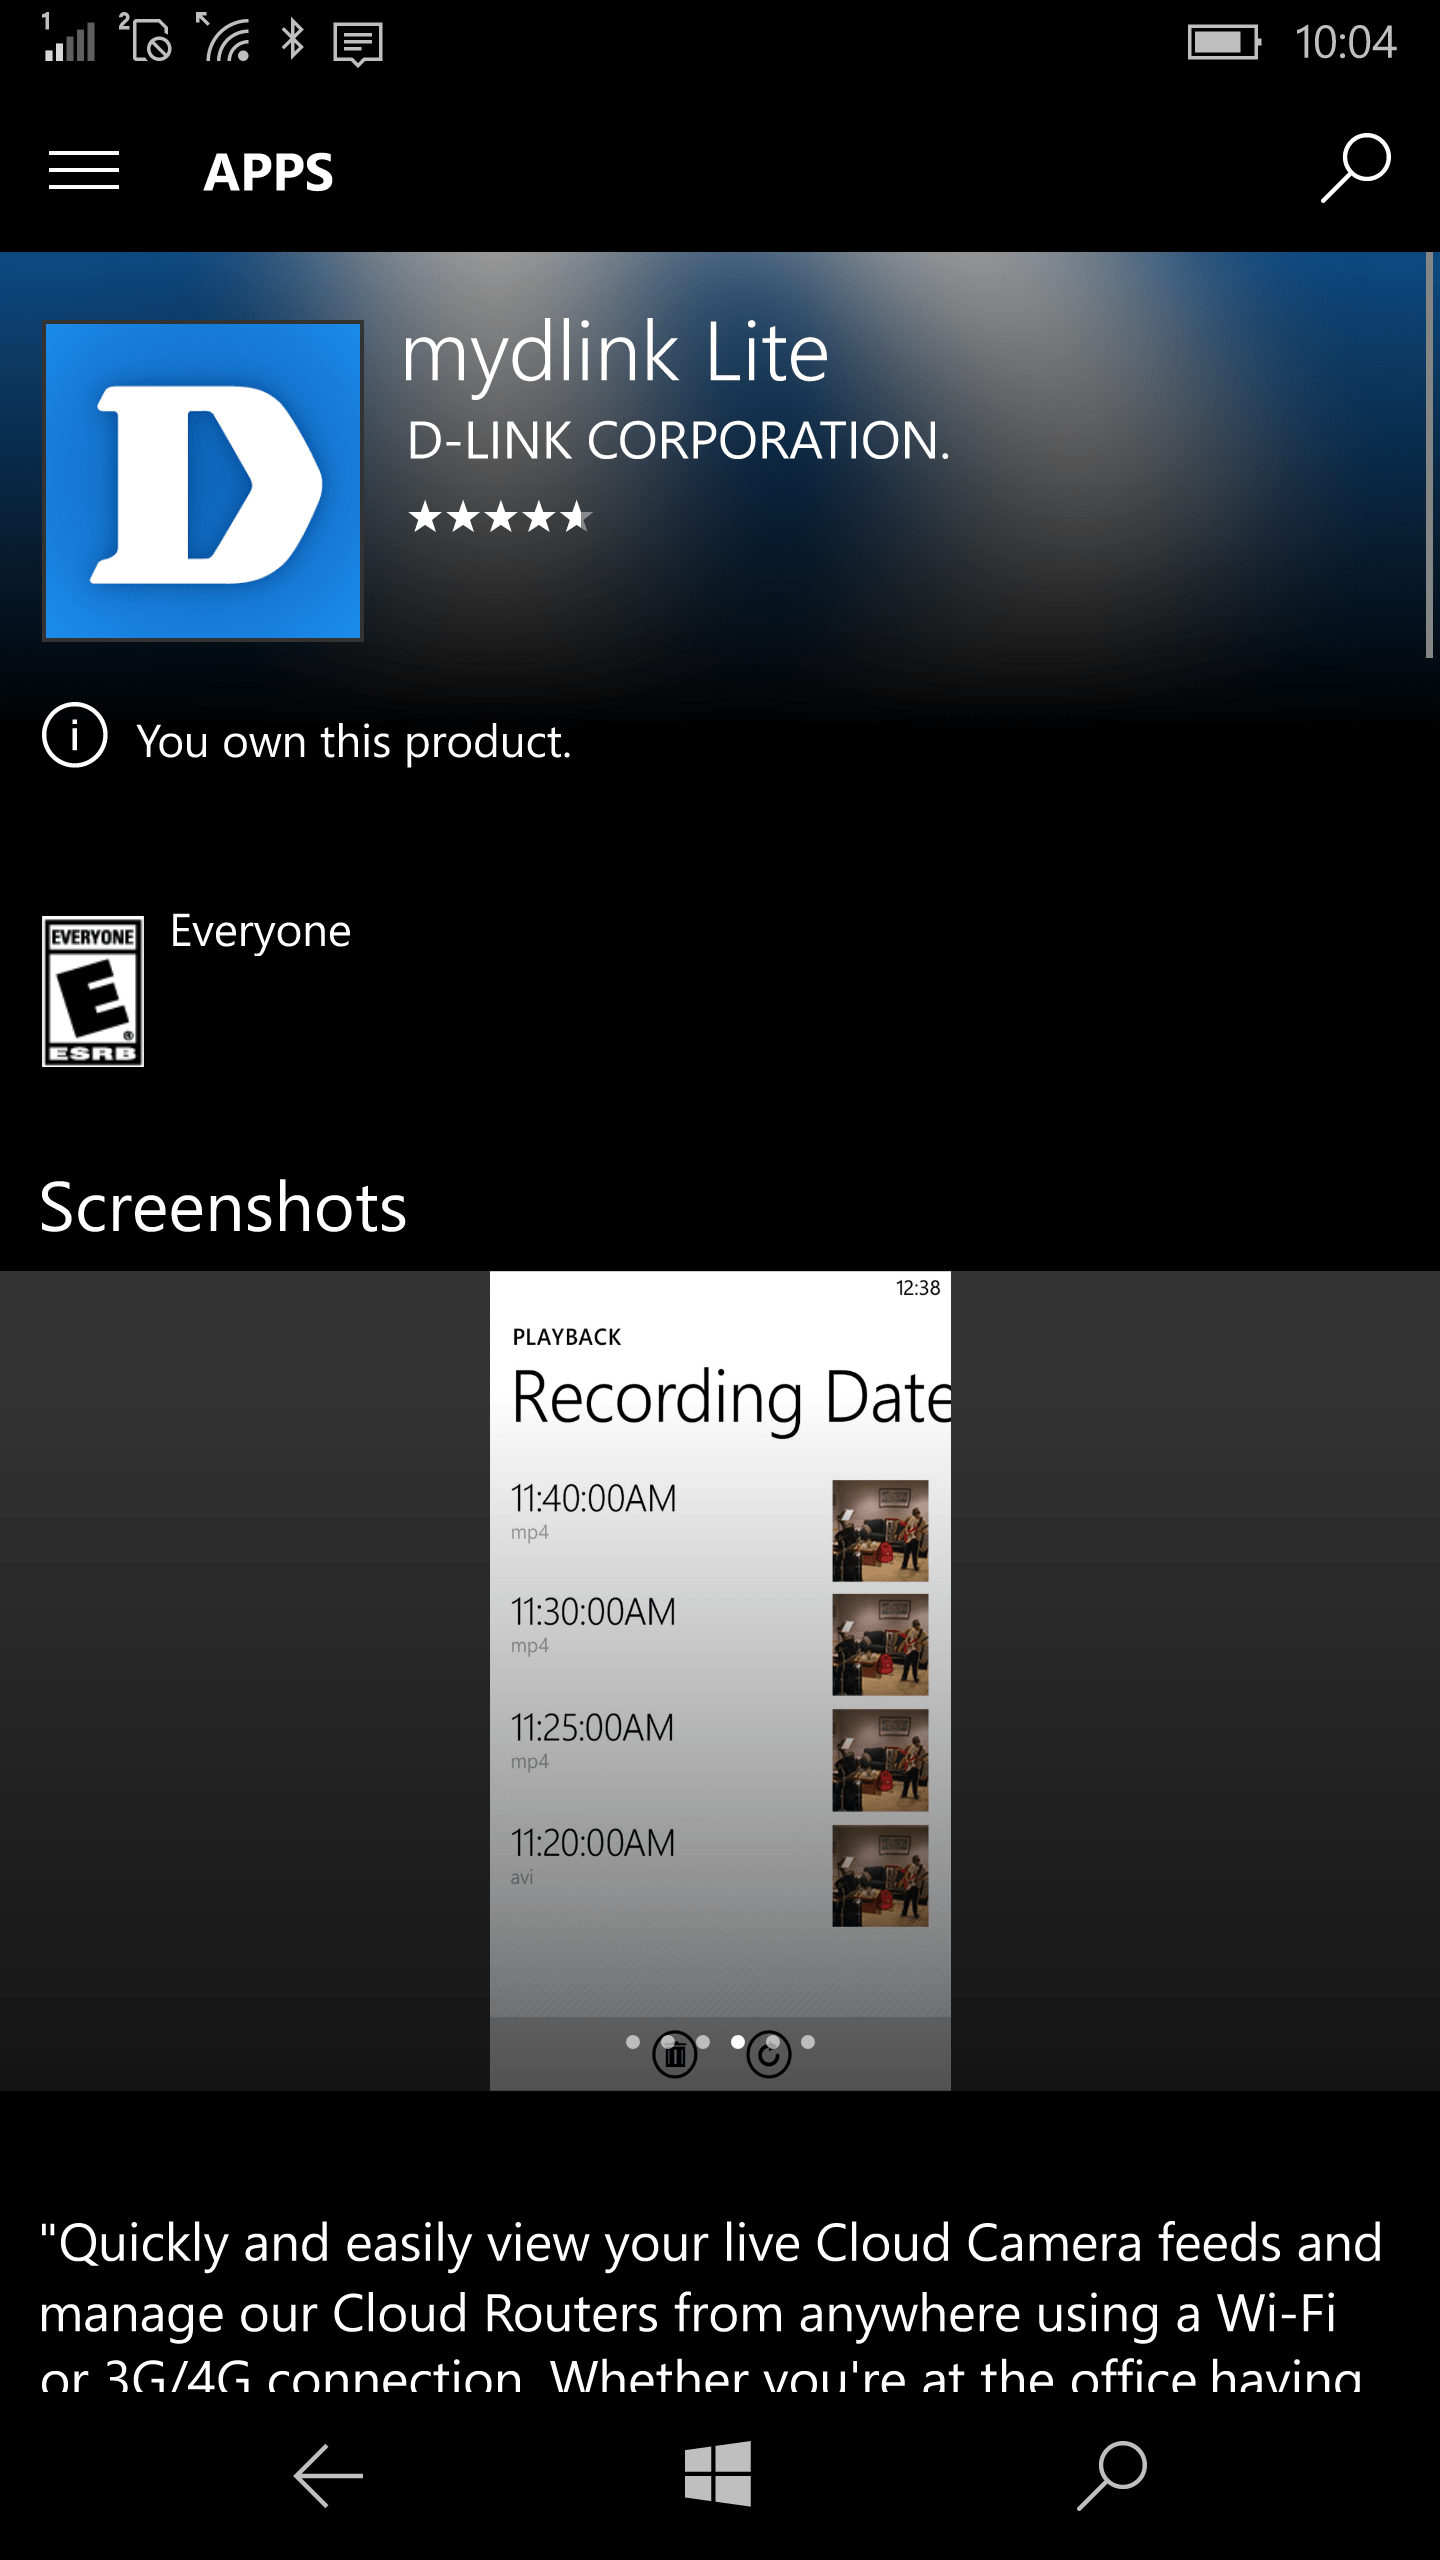Tap the 11:20:00AM recording thumbnail
1440x2560 pixels.
pyautogui.click(x=880, y=1876)
